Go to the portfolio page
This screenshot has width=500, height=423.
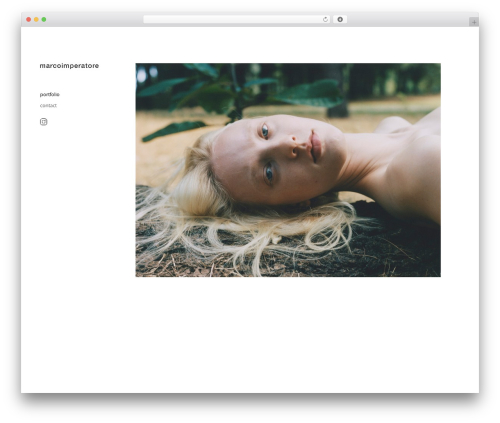tap(50, 95)
